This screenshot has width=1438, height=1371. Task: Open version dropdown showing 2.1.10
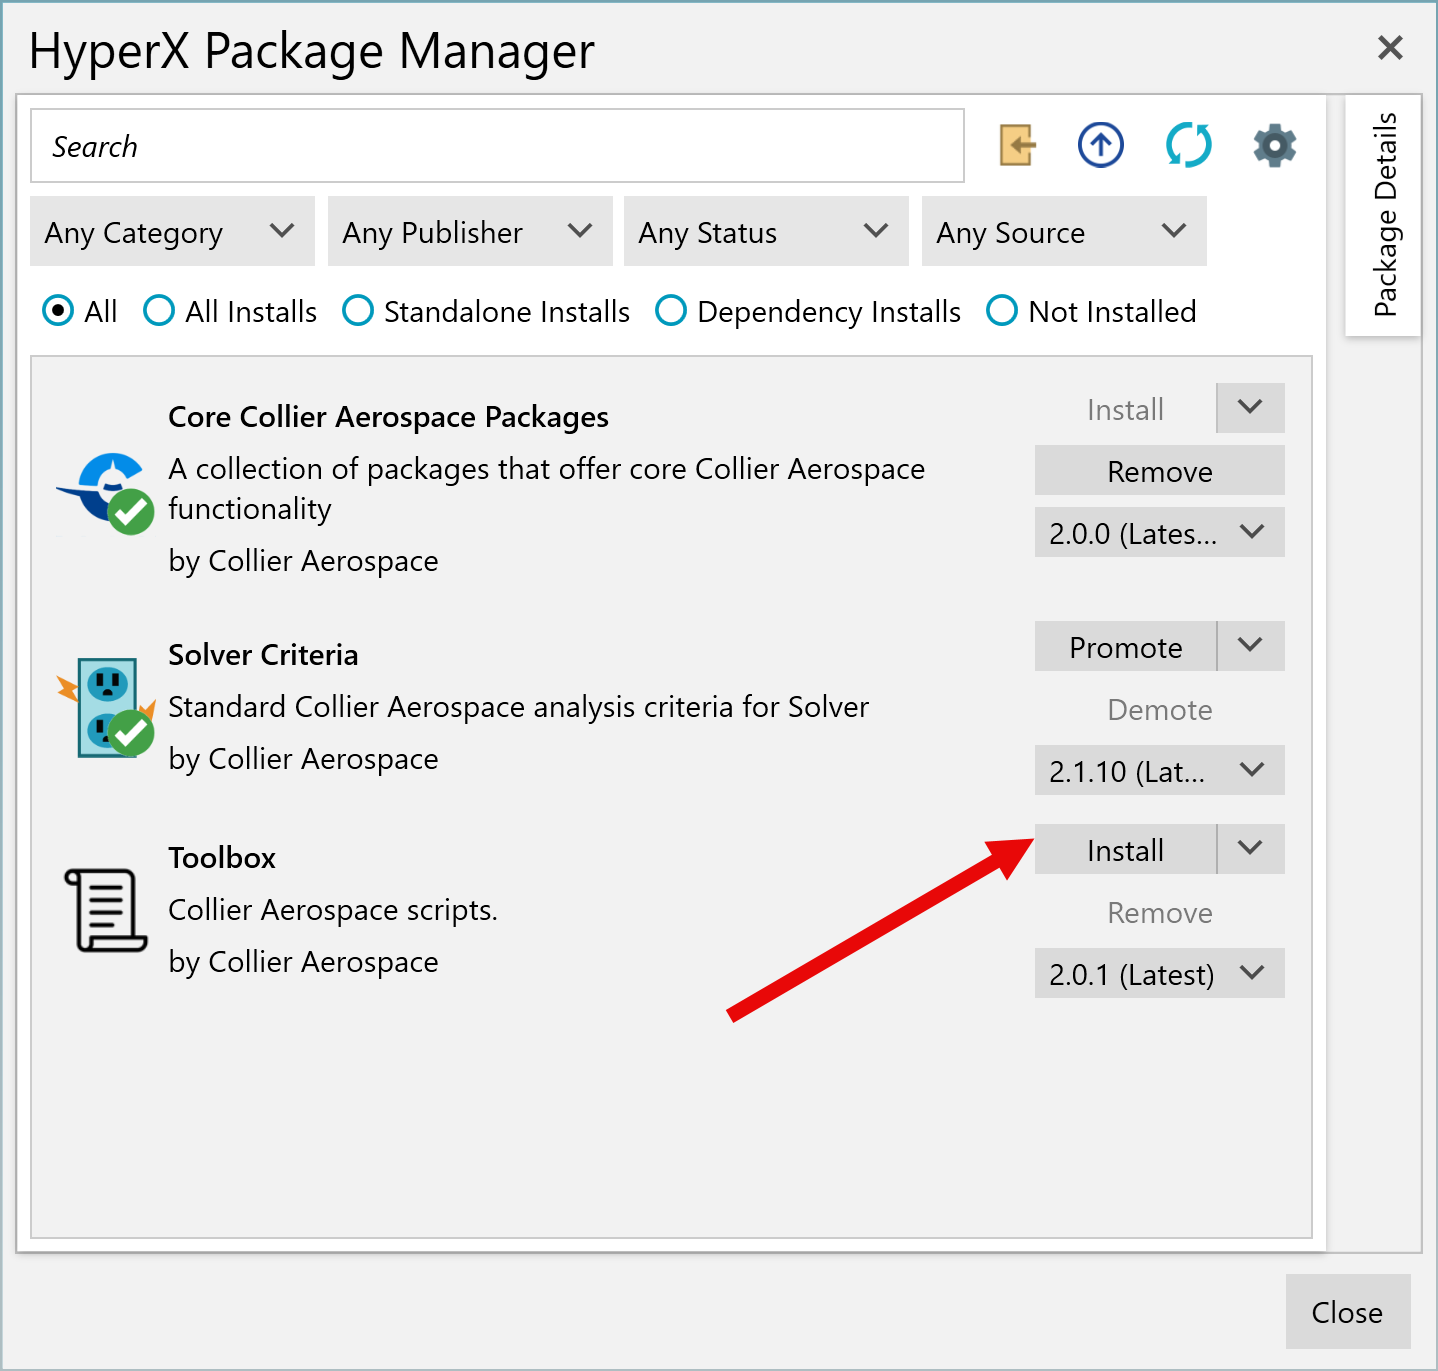(x=1160, y=771)
